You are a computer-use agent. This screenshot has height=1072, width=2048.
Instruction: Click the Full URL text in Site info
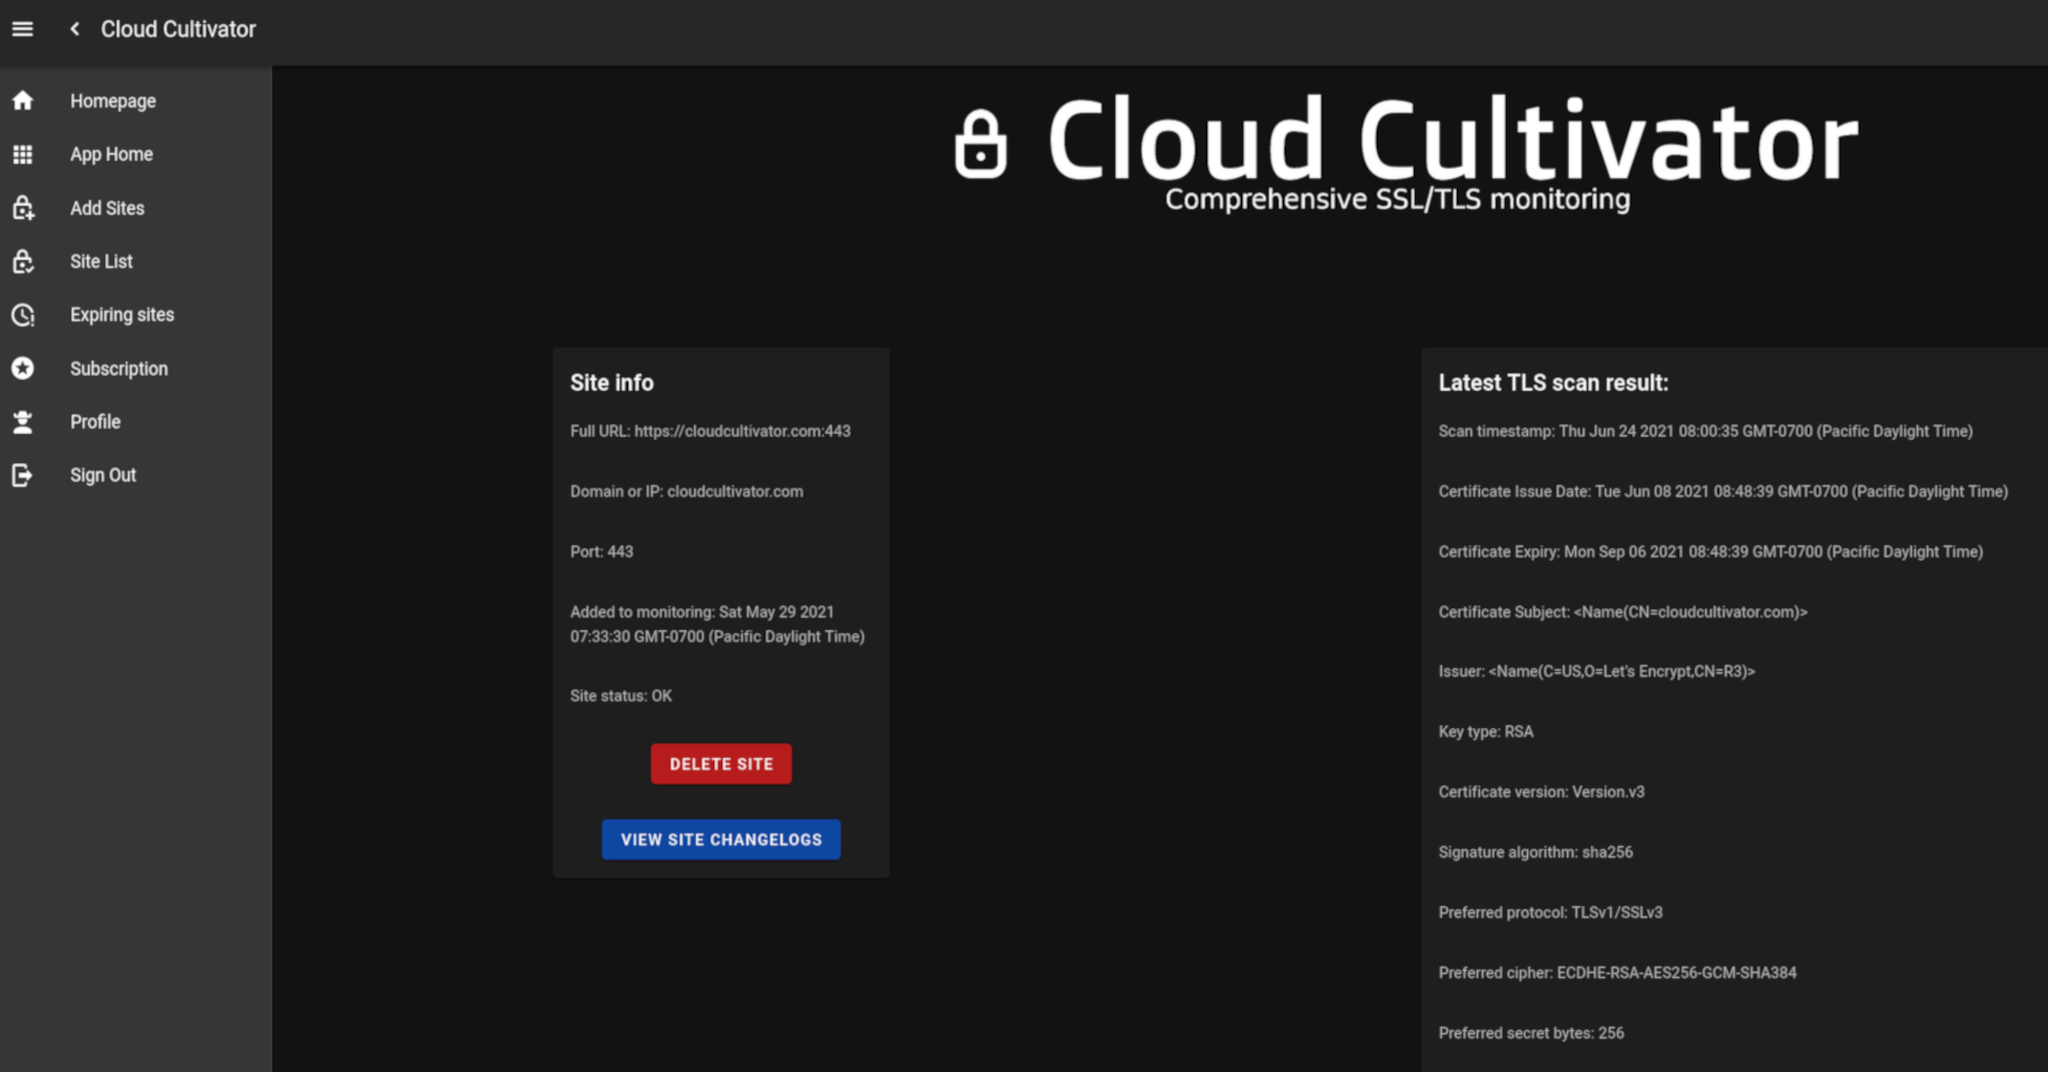710,431
